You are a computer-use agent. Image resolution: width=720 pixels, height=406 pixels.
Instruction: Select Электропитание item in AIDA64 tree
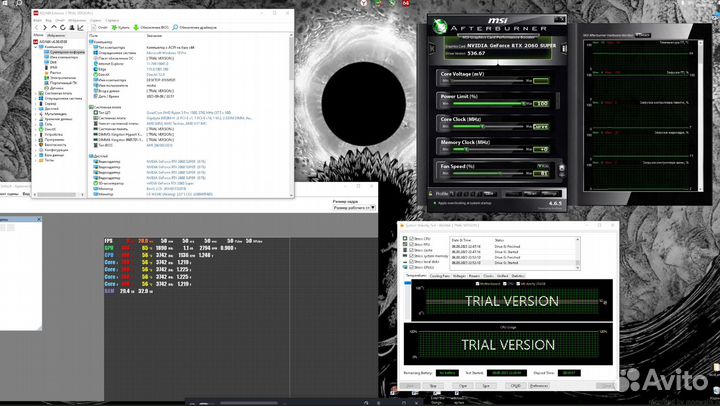pos(63,78)
